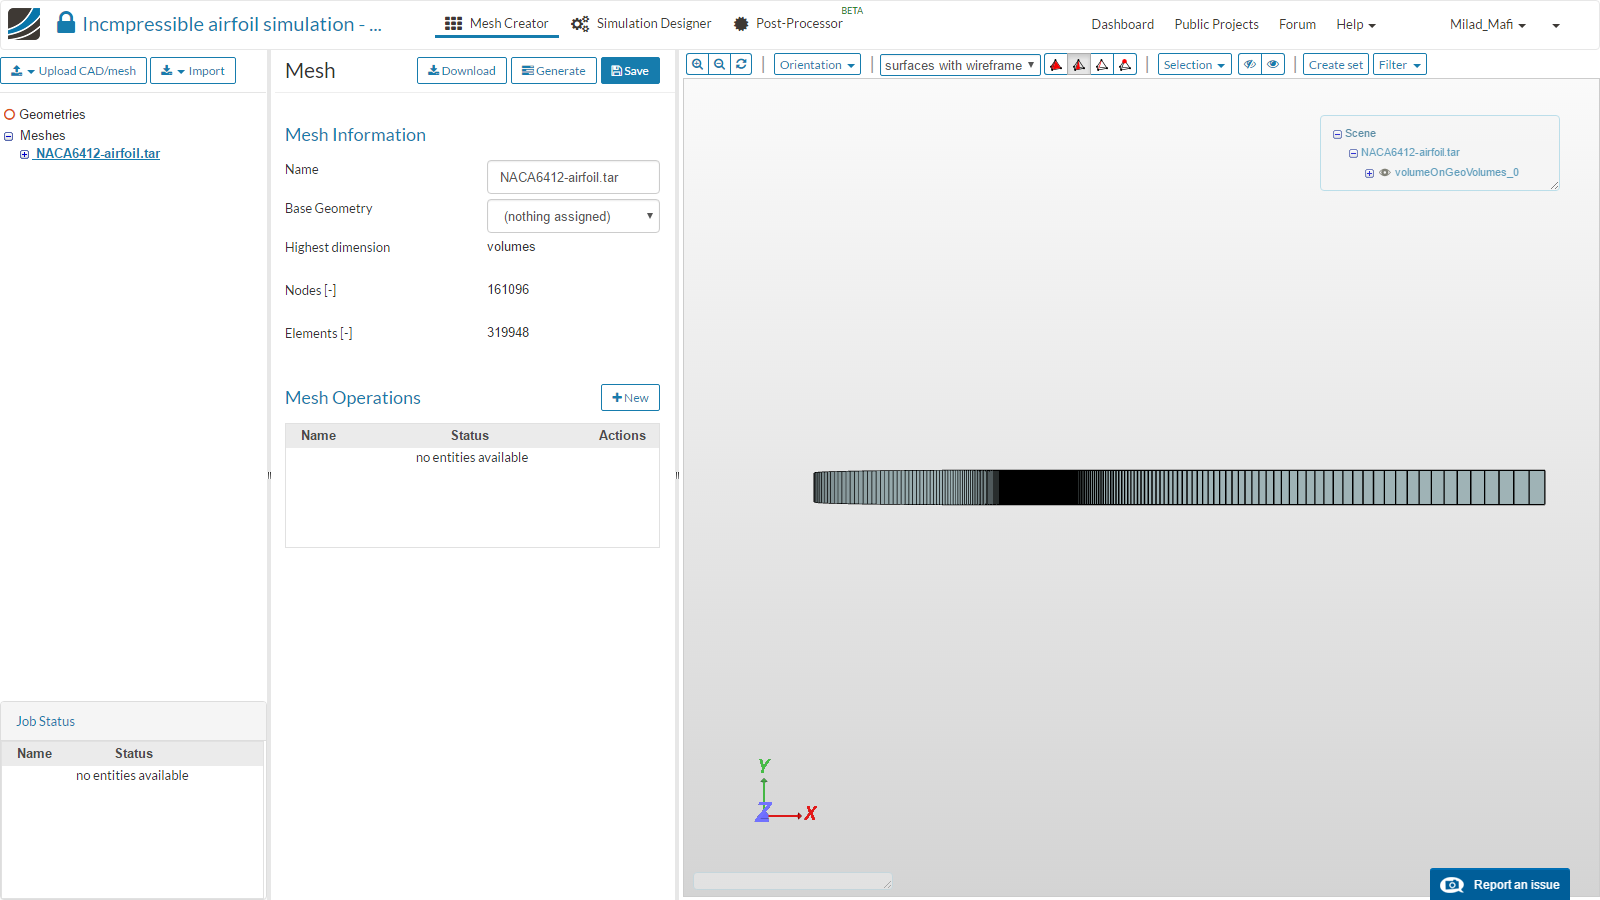This screenshot has width=1600, height=900.
Task: Open the caret menu right of the username
Action: tap(1556, 25)
